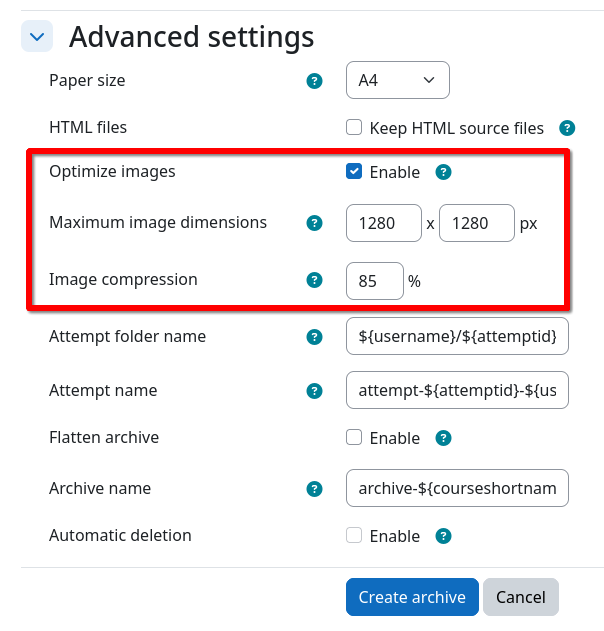Open help for Attempt name

pos(314,391)
